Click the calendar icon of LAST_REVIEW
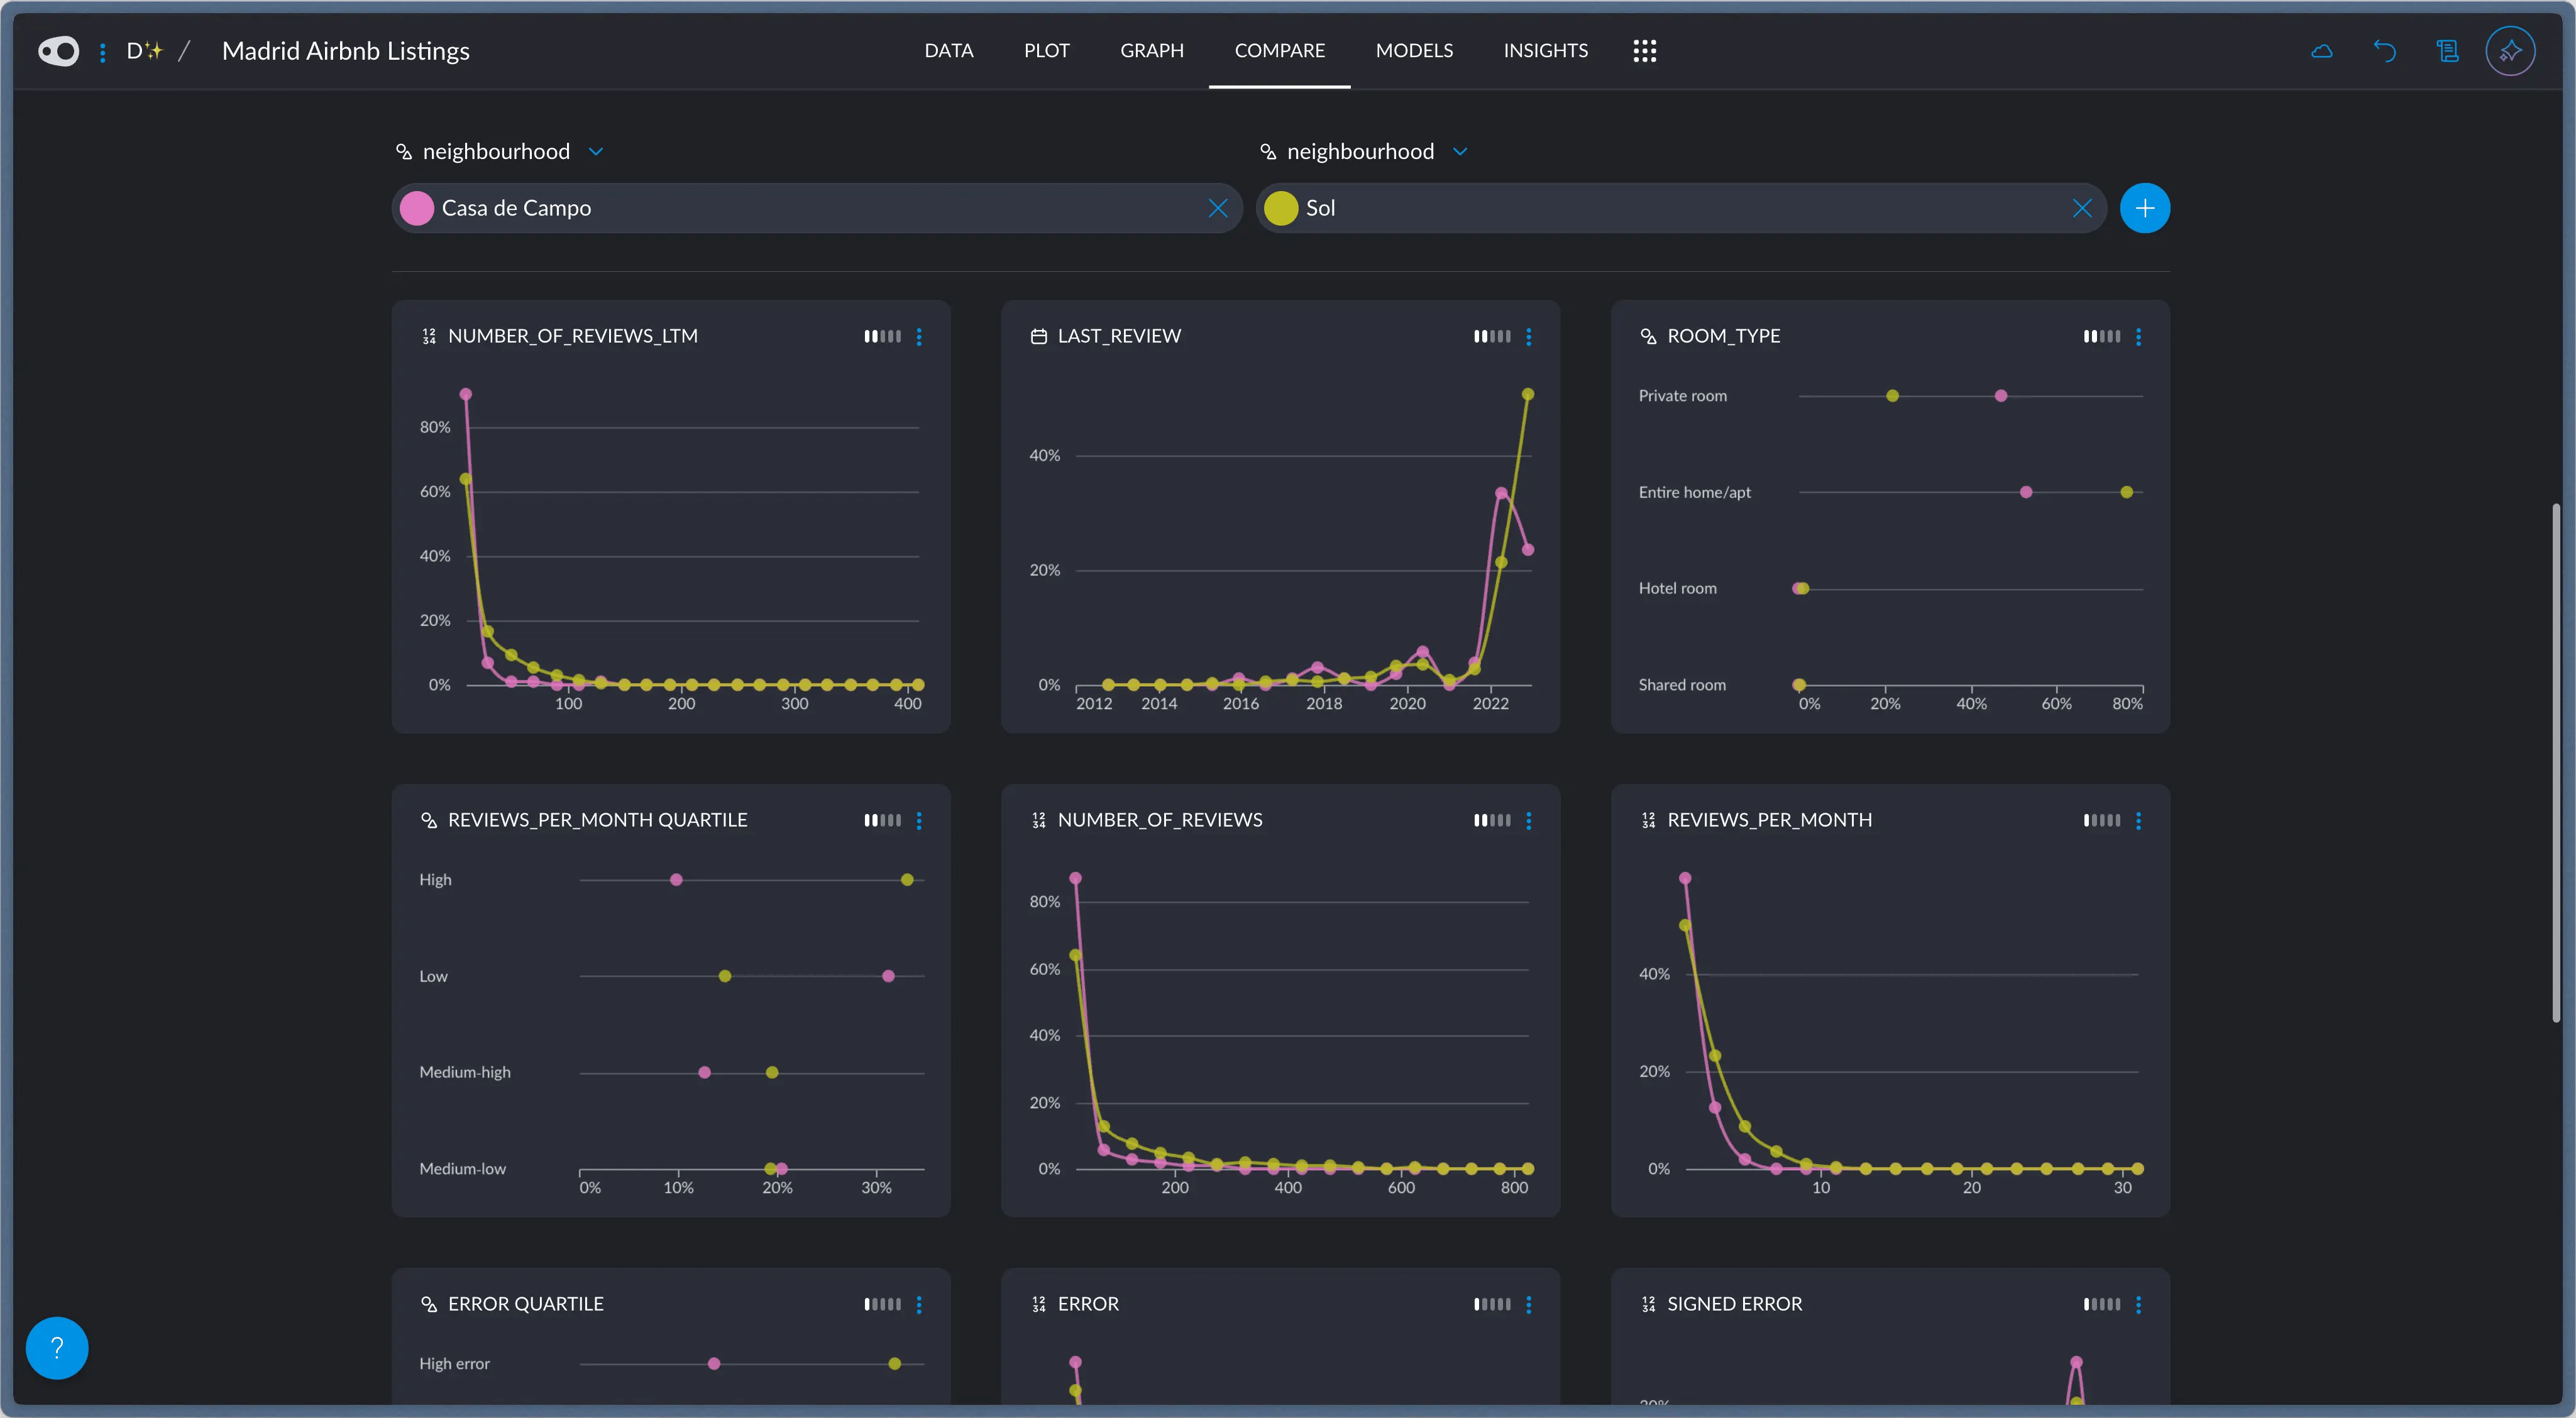The width and height of the screenshot is (2576, 1418). 1039,337
